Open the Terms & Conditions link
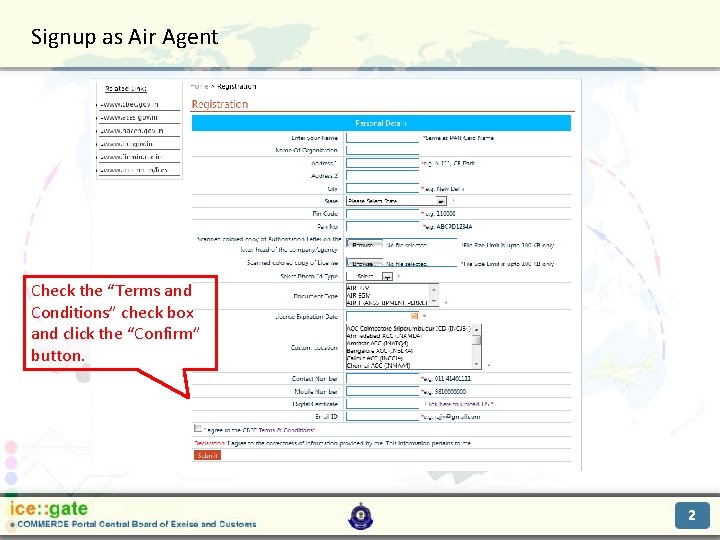Image resolution: width=720 pixels, height=540 pixels. 287,430
